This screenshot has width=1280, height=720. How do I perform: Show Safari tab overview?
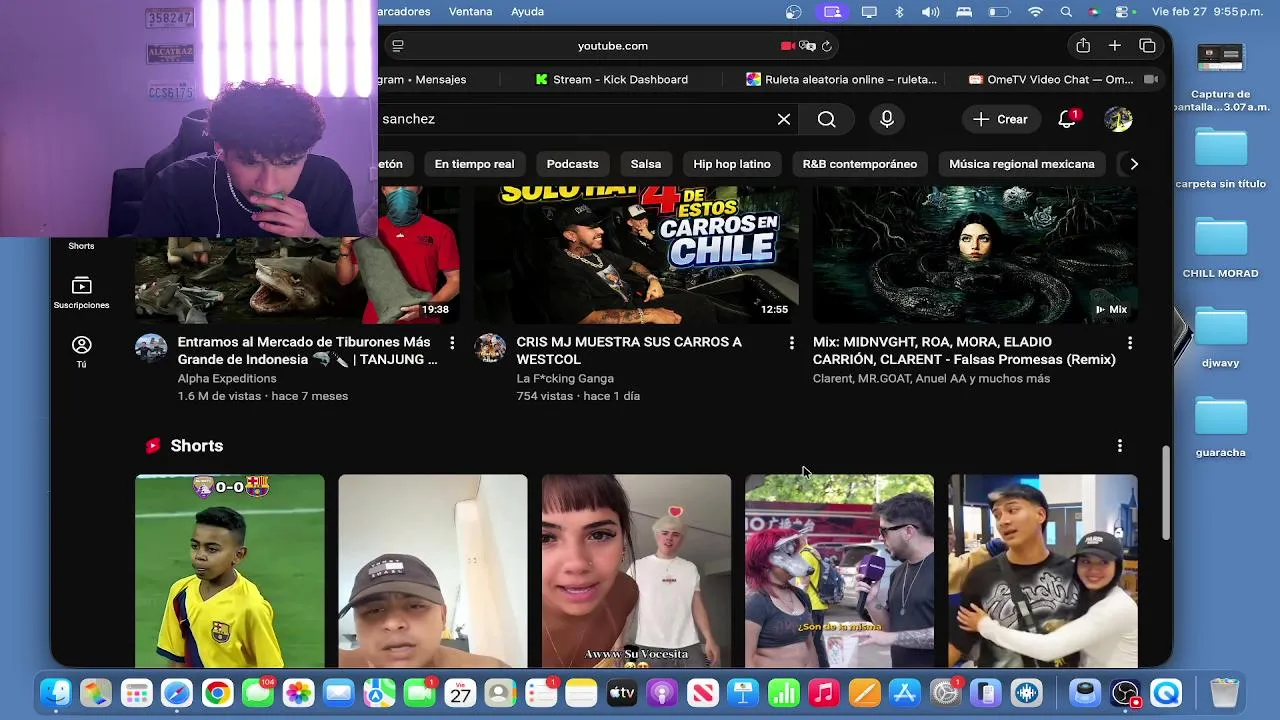(1147, 46)
